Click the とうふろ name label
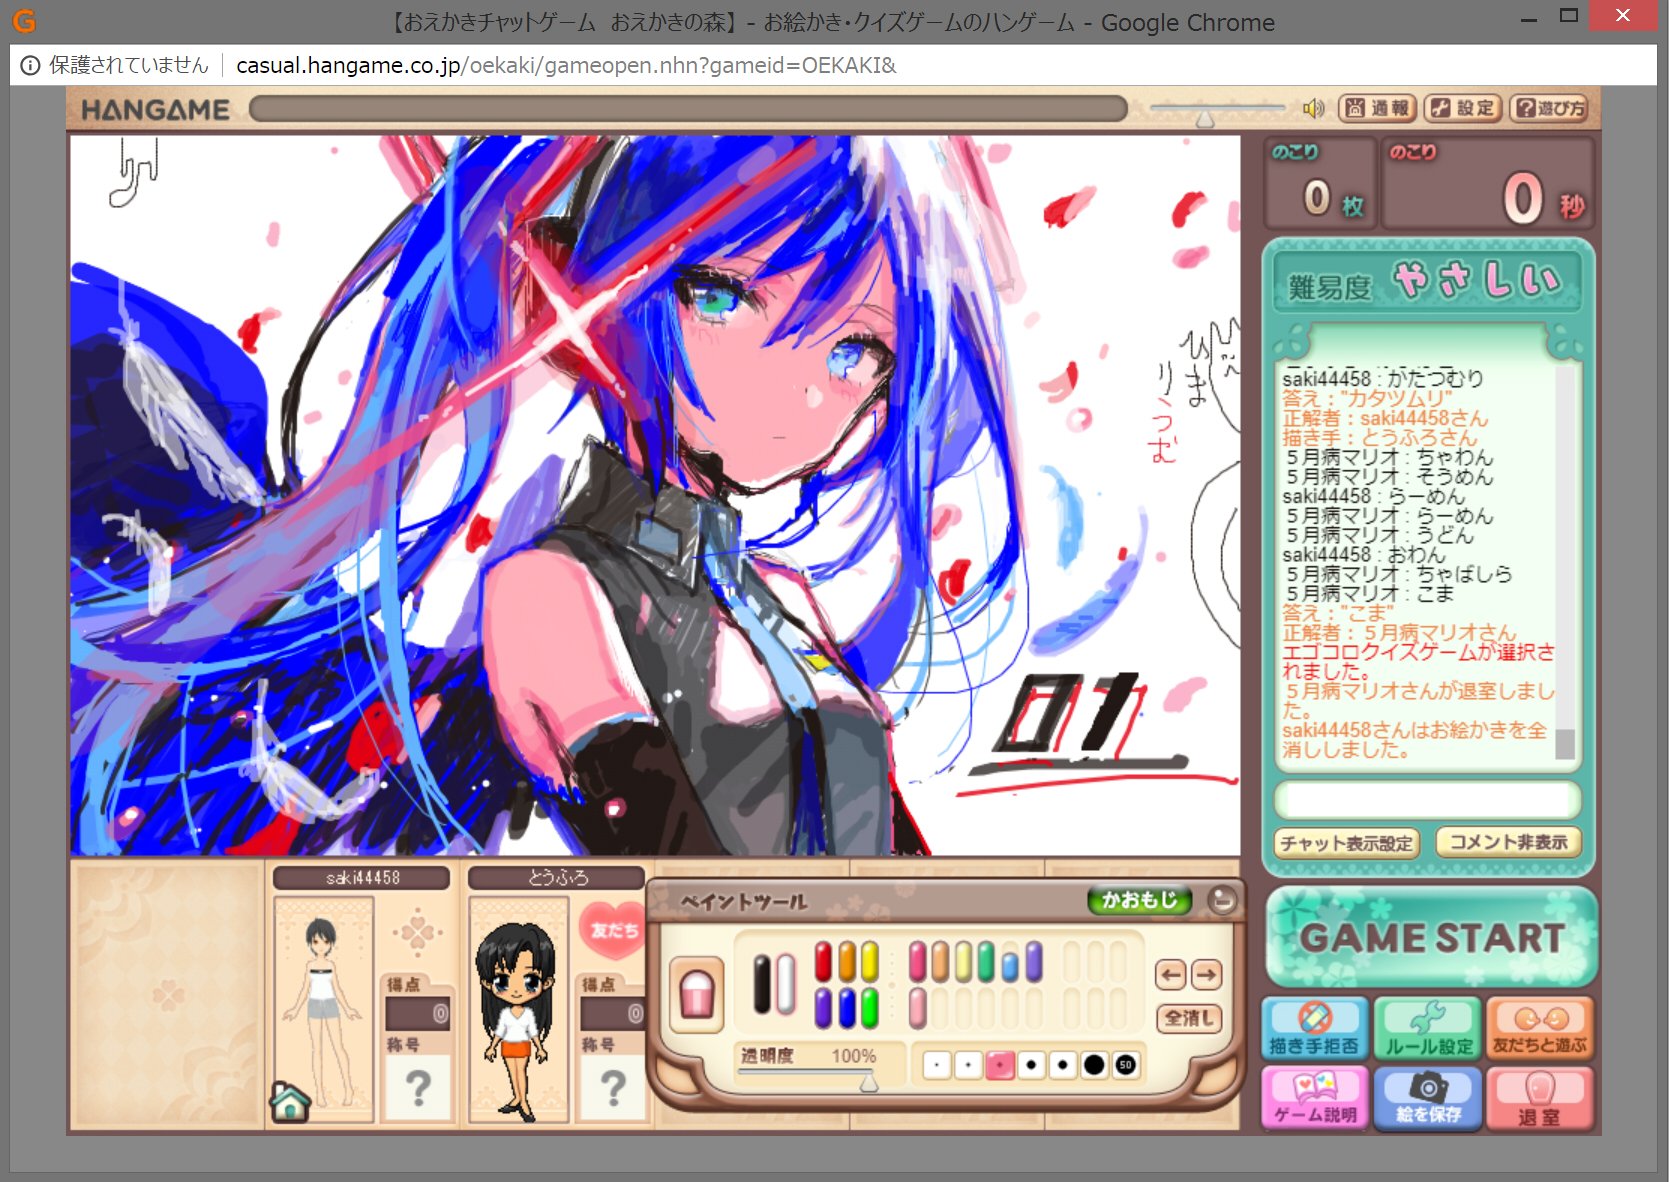The width and height of the screenshot is (1669, 1182). [x=557, y=877]
